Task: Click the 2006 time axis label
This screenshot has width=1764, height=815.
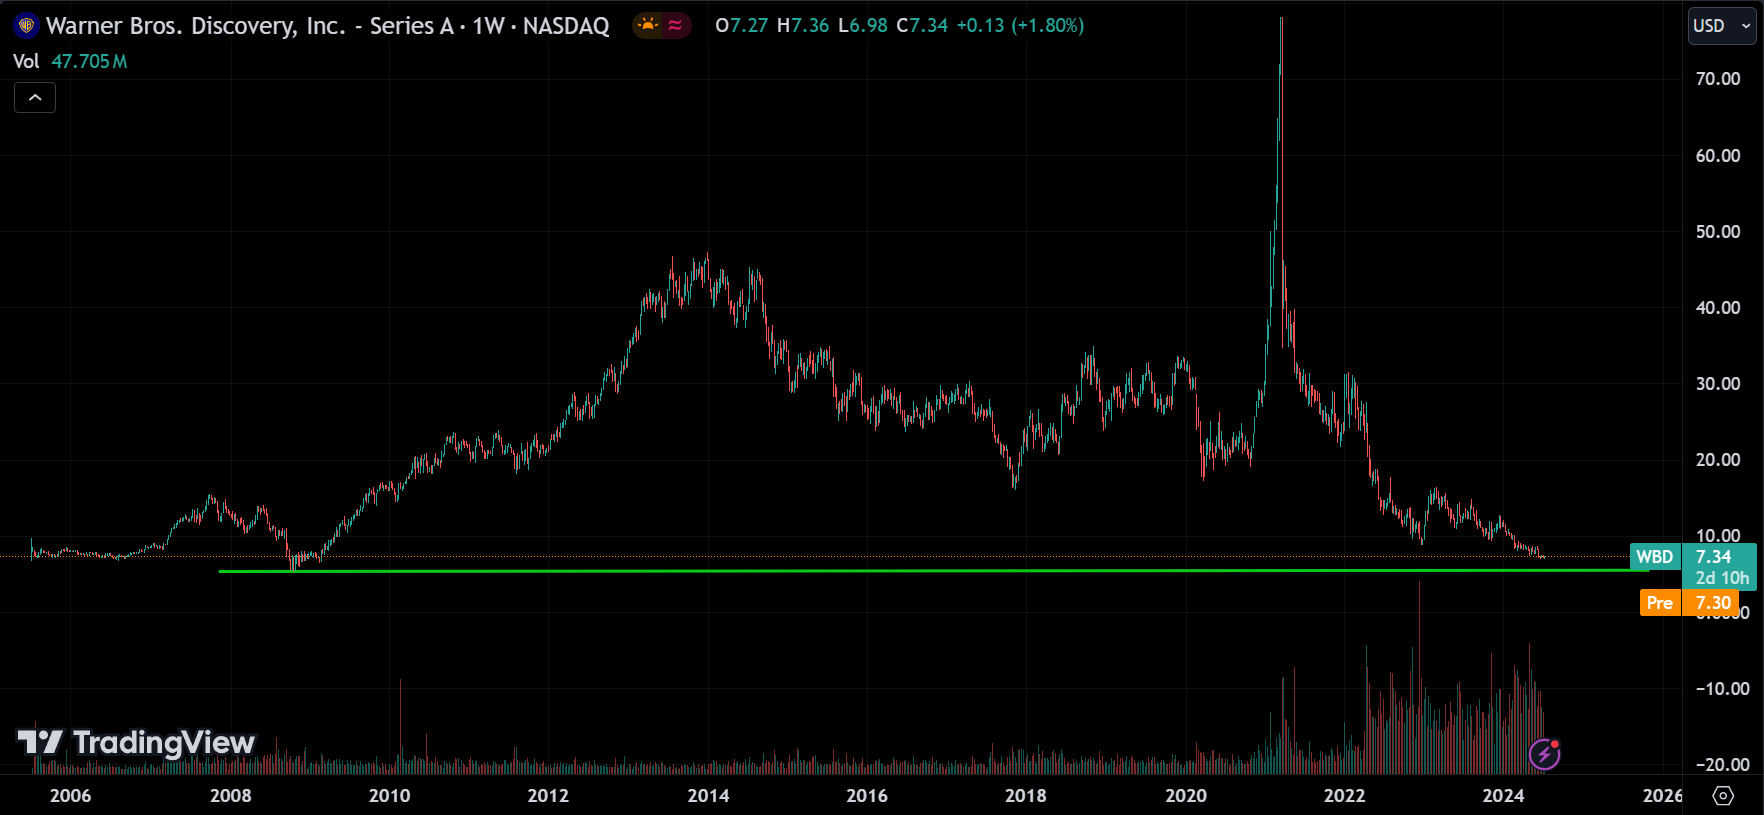Action: (x=70, y=796)
